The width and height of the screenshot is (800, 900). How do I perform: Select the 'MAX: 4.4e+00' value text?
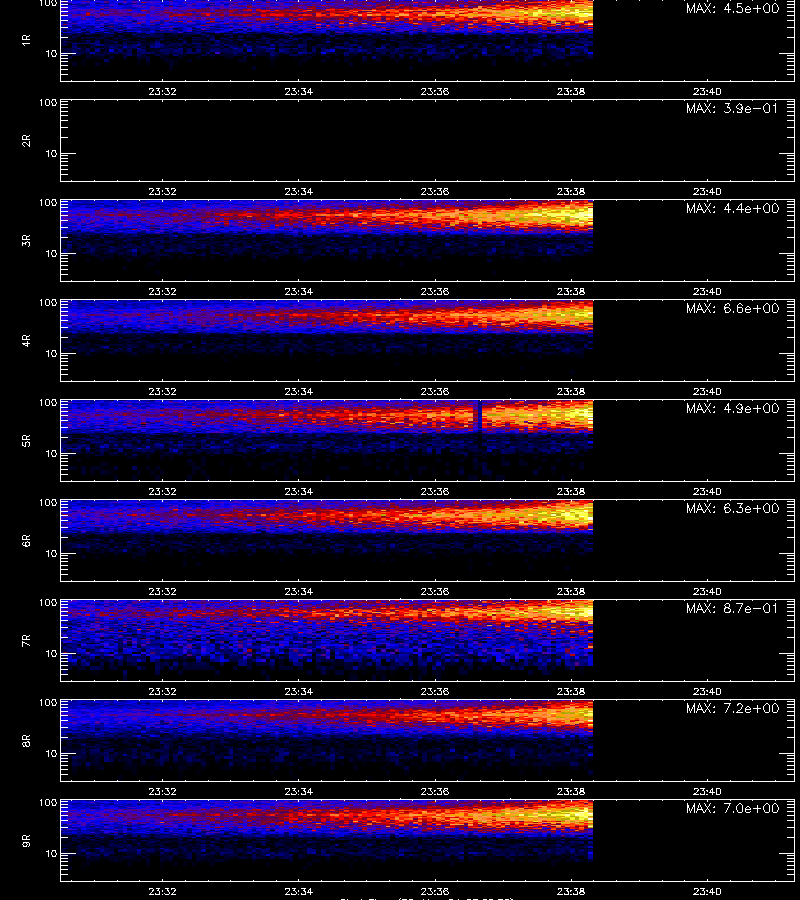(732, 208)
